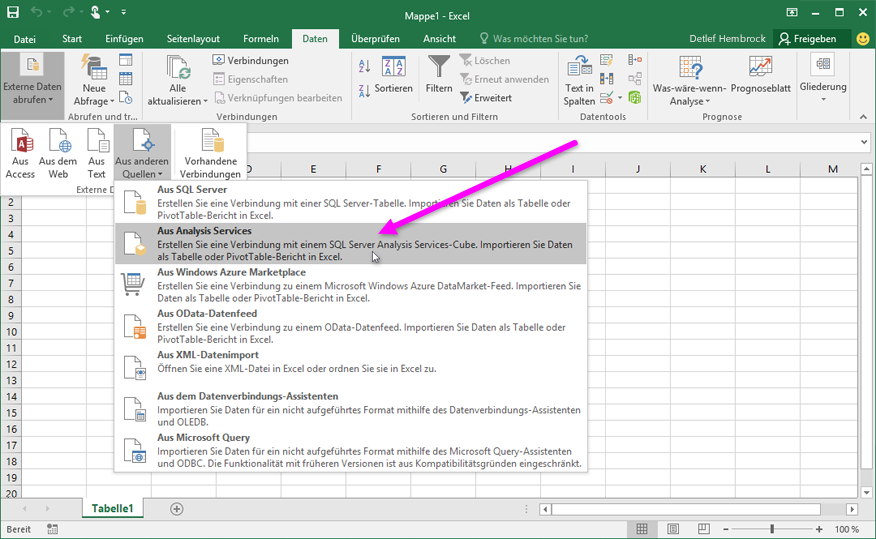
Task: Sort ascending A to Z
Action: [x=364, y=66]
